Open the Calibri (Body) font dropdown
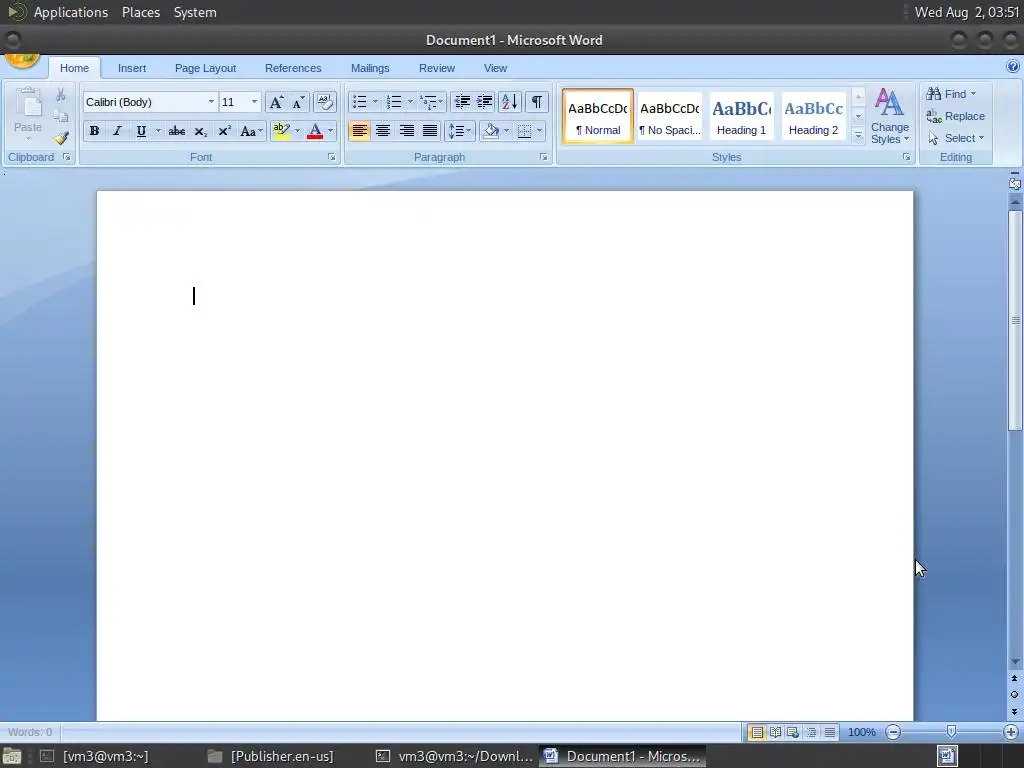The width and height of the screenshot is (1024, 768). [x=211, y=102]
